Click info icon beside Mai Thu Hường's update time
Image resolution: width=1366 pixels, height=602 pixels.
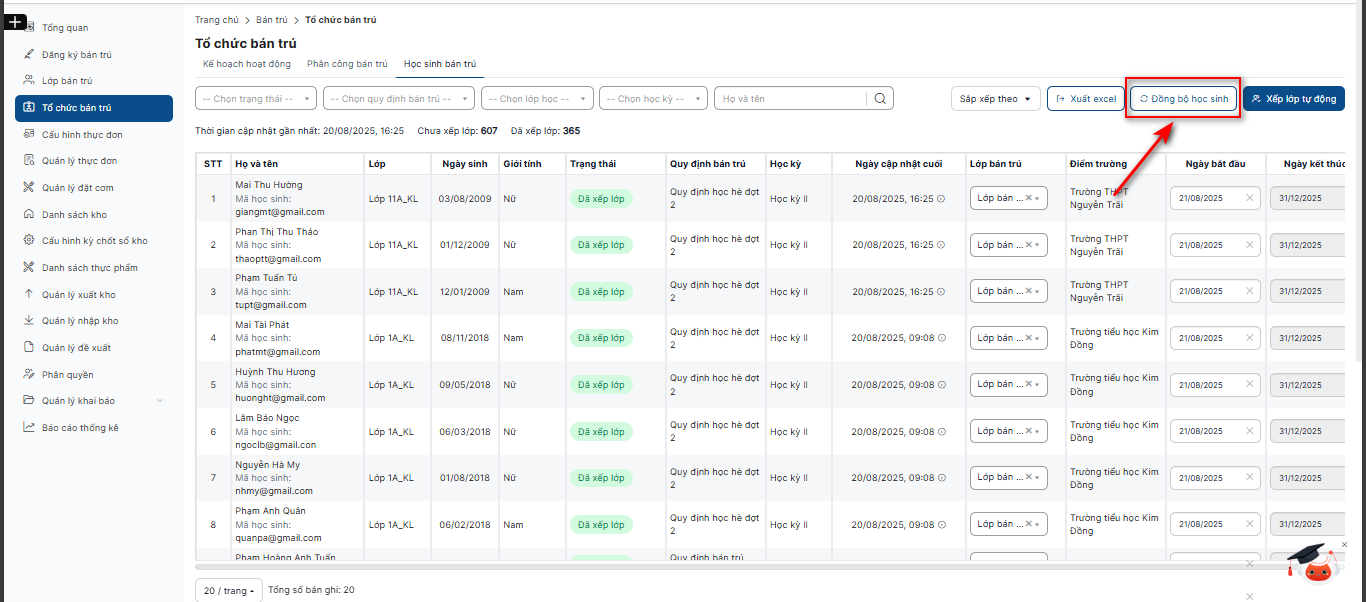coord(941,199)
